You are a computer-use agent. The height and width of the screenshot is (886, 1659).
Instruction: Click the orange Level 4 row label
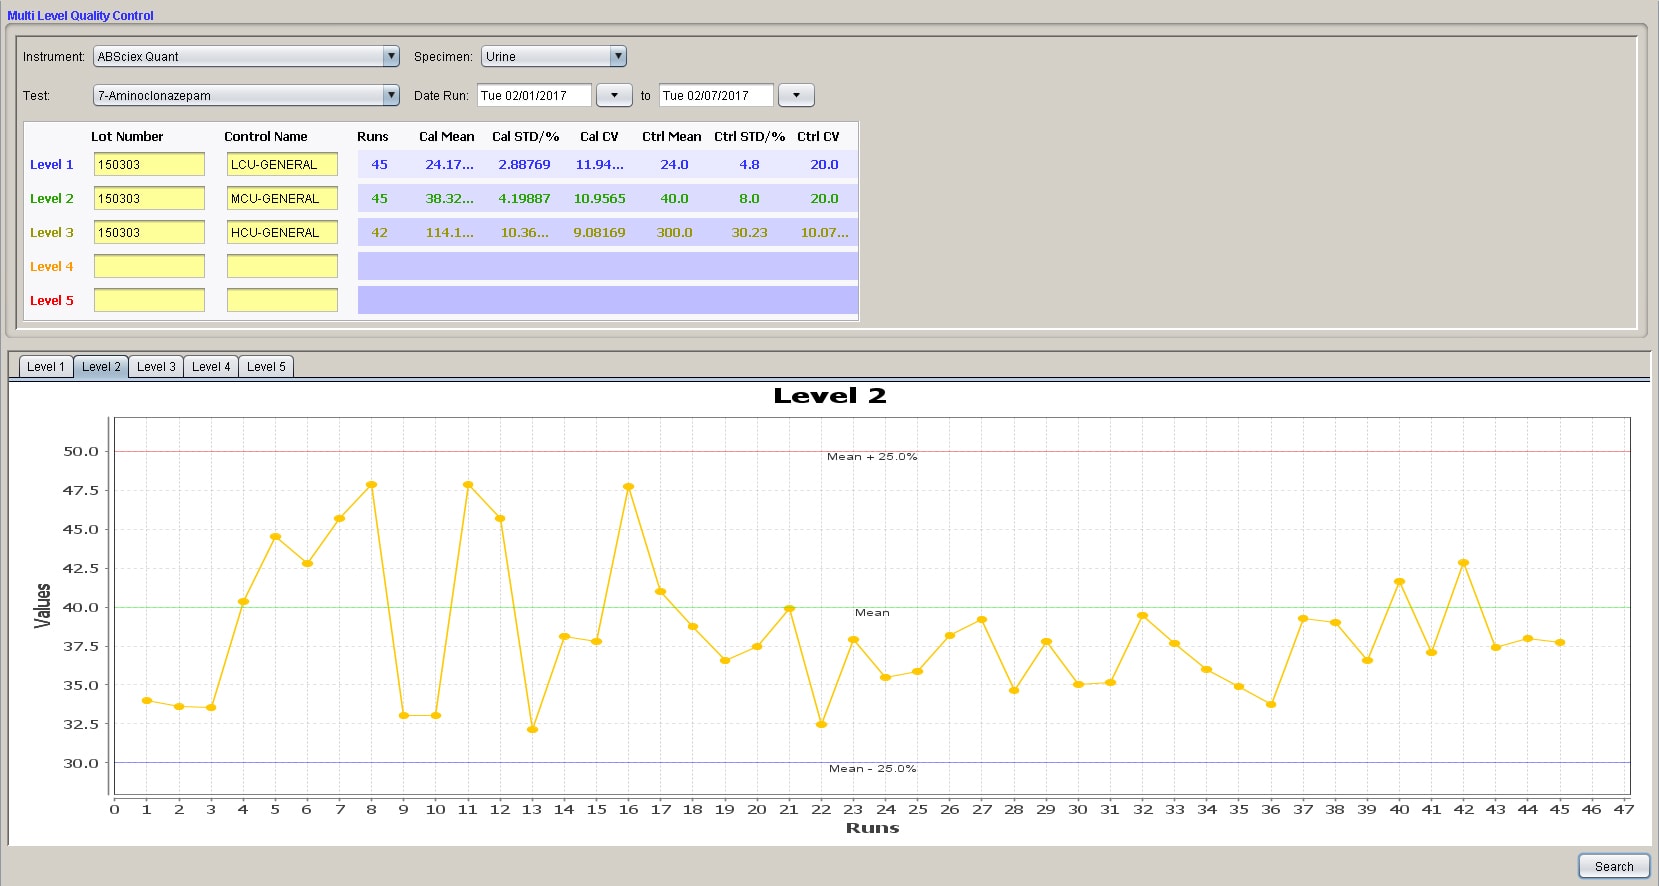click(52, 267)
